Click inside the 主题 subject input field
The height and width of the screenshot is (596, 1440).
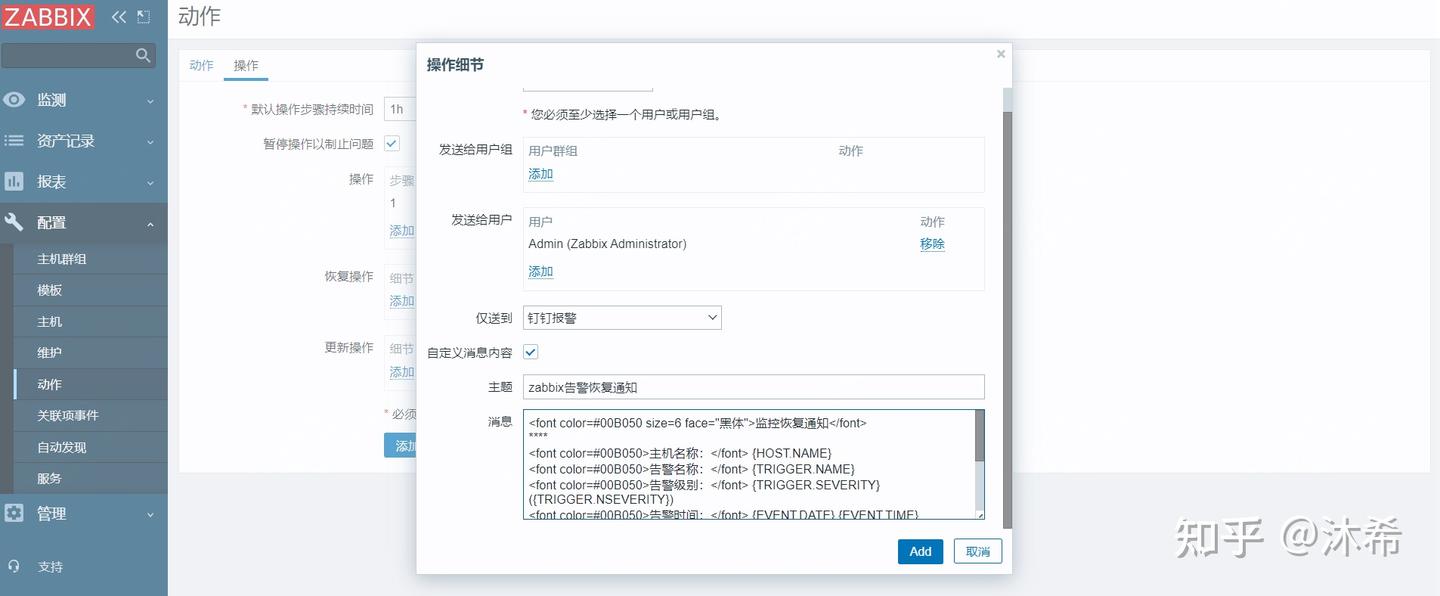click(750, 386)
